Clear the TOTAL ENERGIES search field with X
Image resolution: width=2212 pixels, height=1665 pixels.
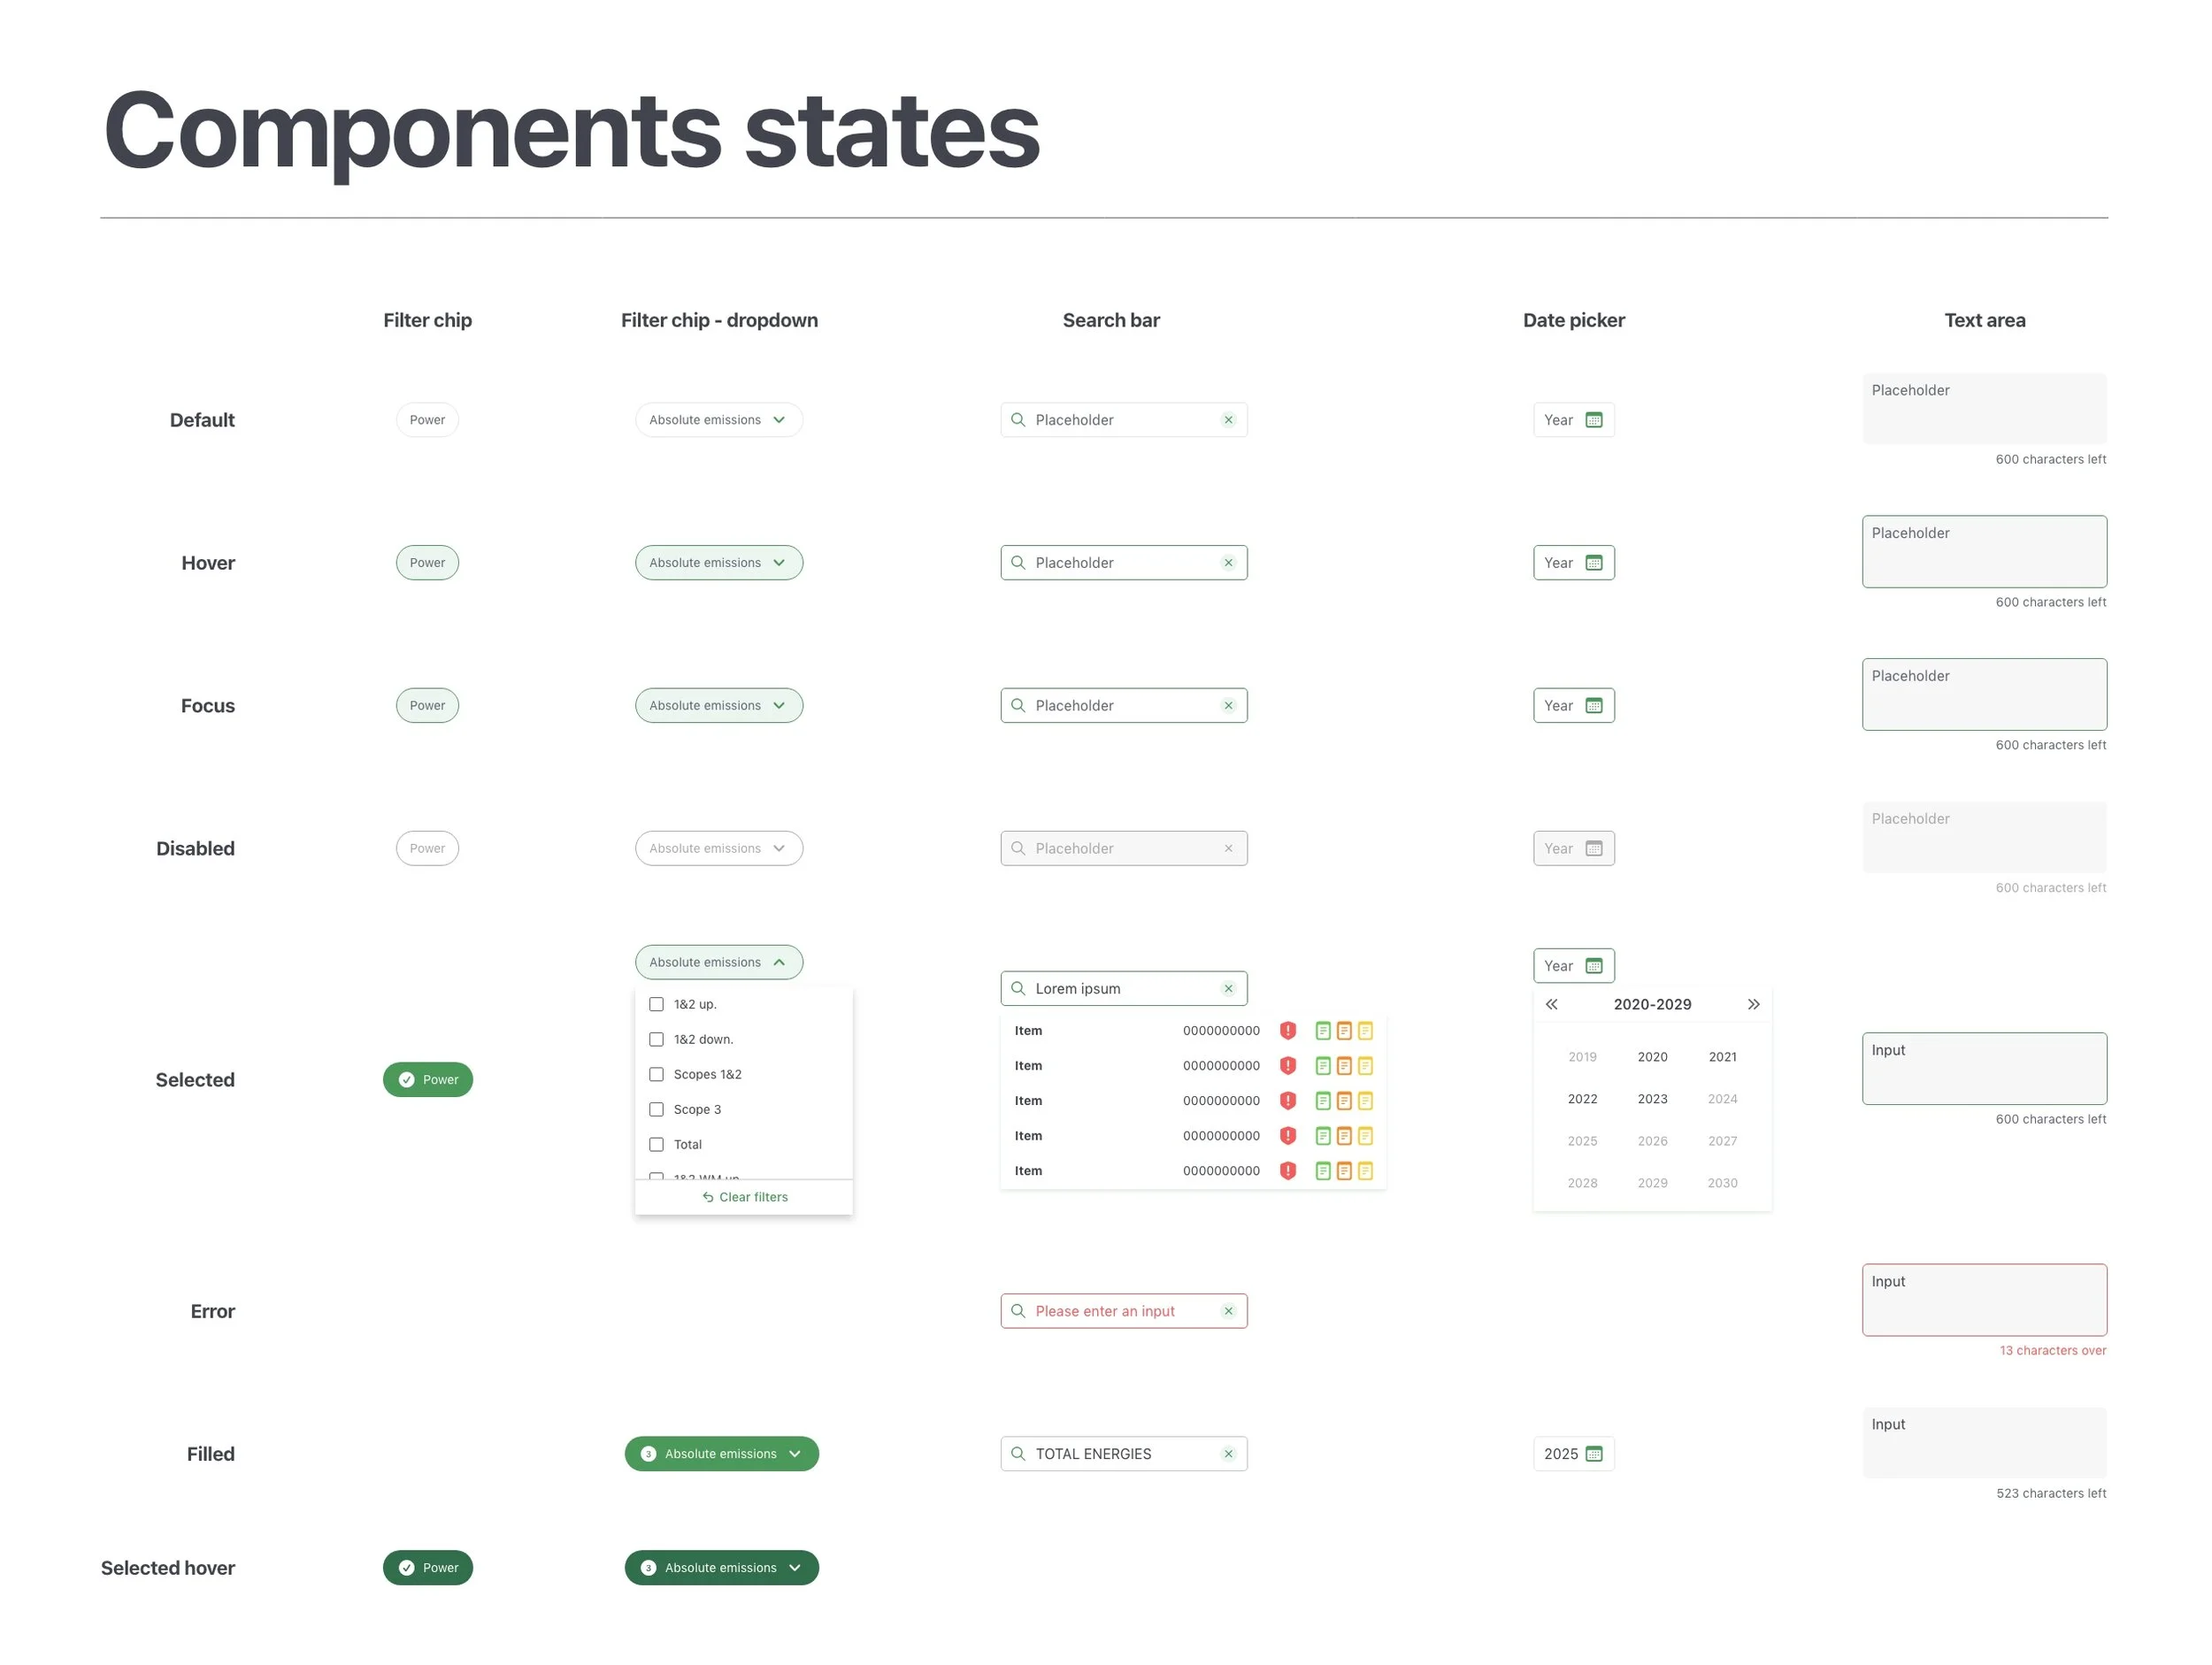pos(1228,1454)
